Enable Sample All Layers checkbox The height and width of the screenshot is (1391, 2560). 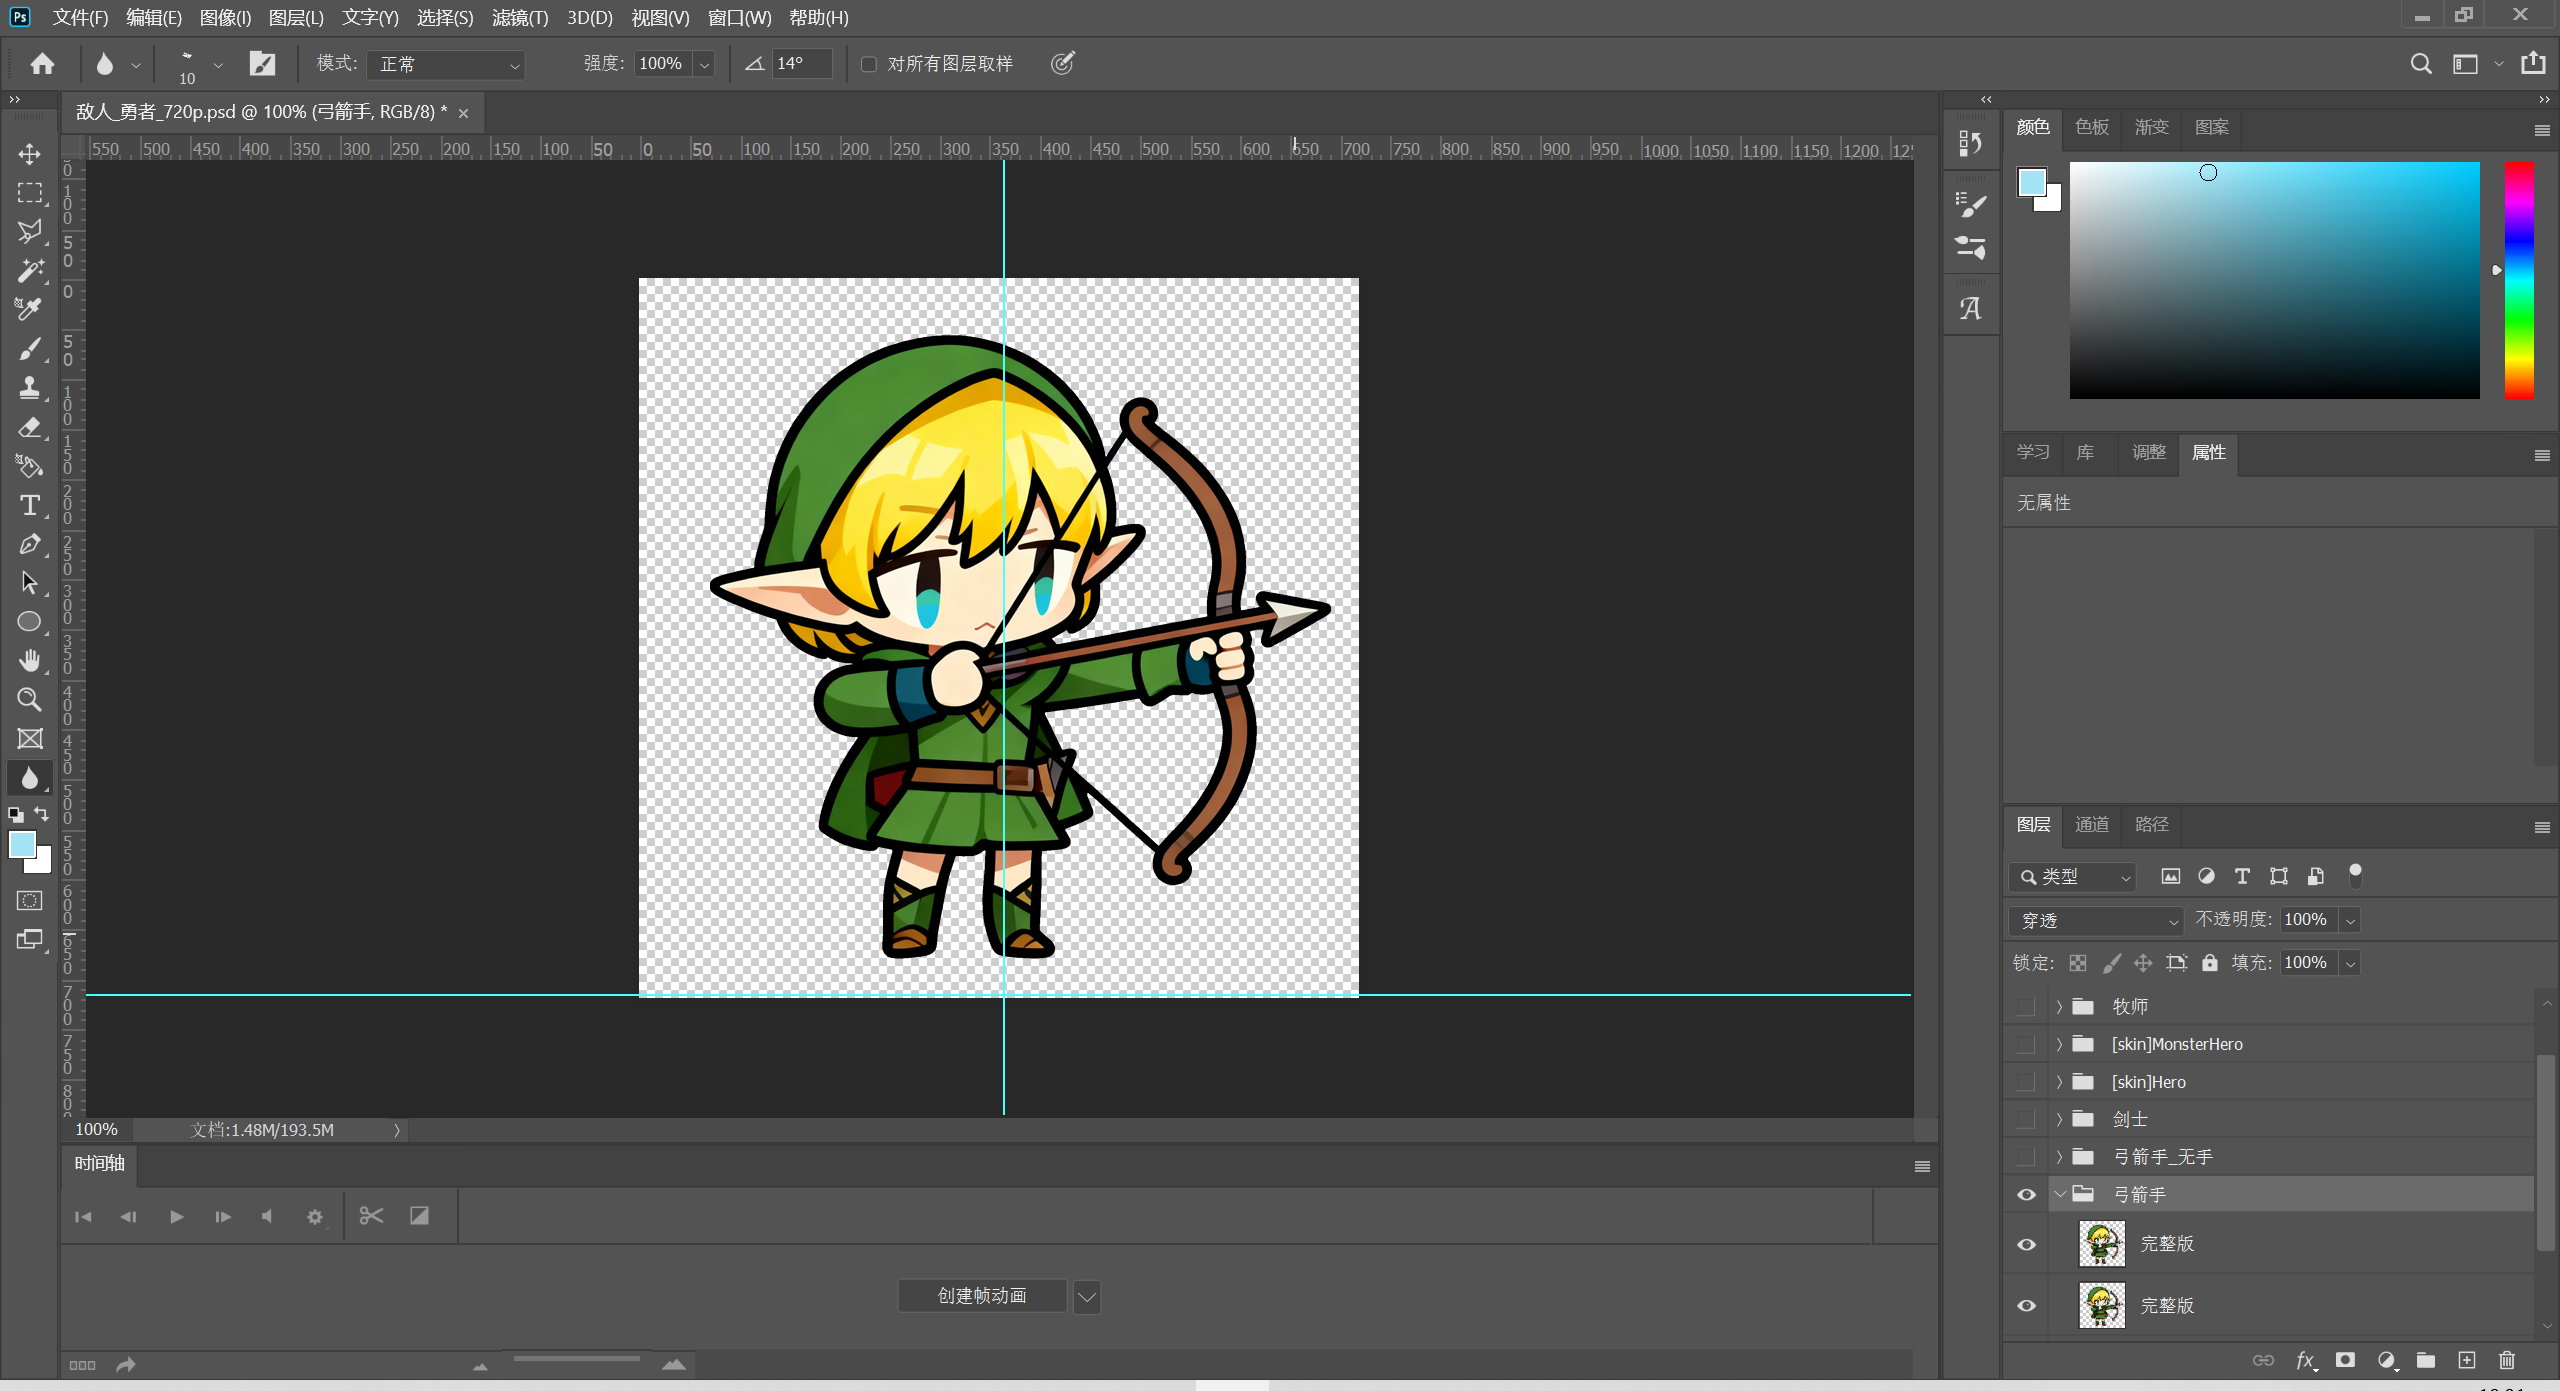click(x=869, y=64)
